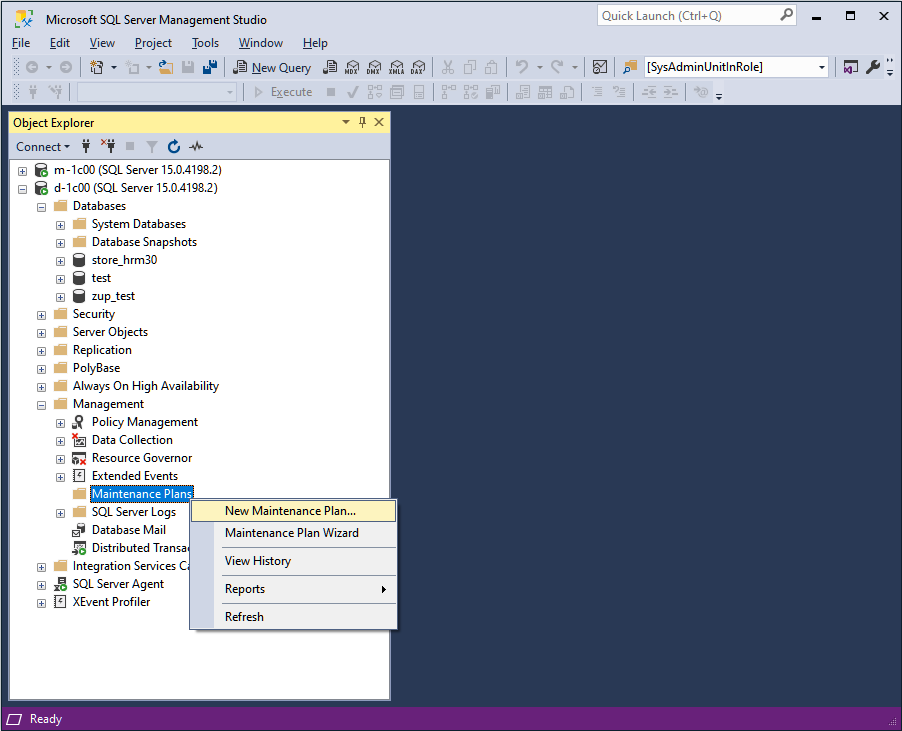This screenshot has width=902, height=731.
Task: Open the Reports submenu
Action: pos(293,589)
